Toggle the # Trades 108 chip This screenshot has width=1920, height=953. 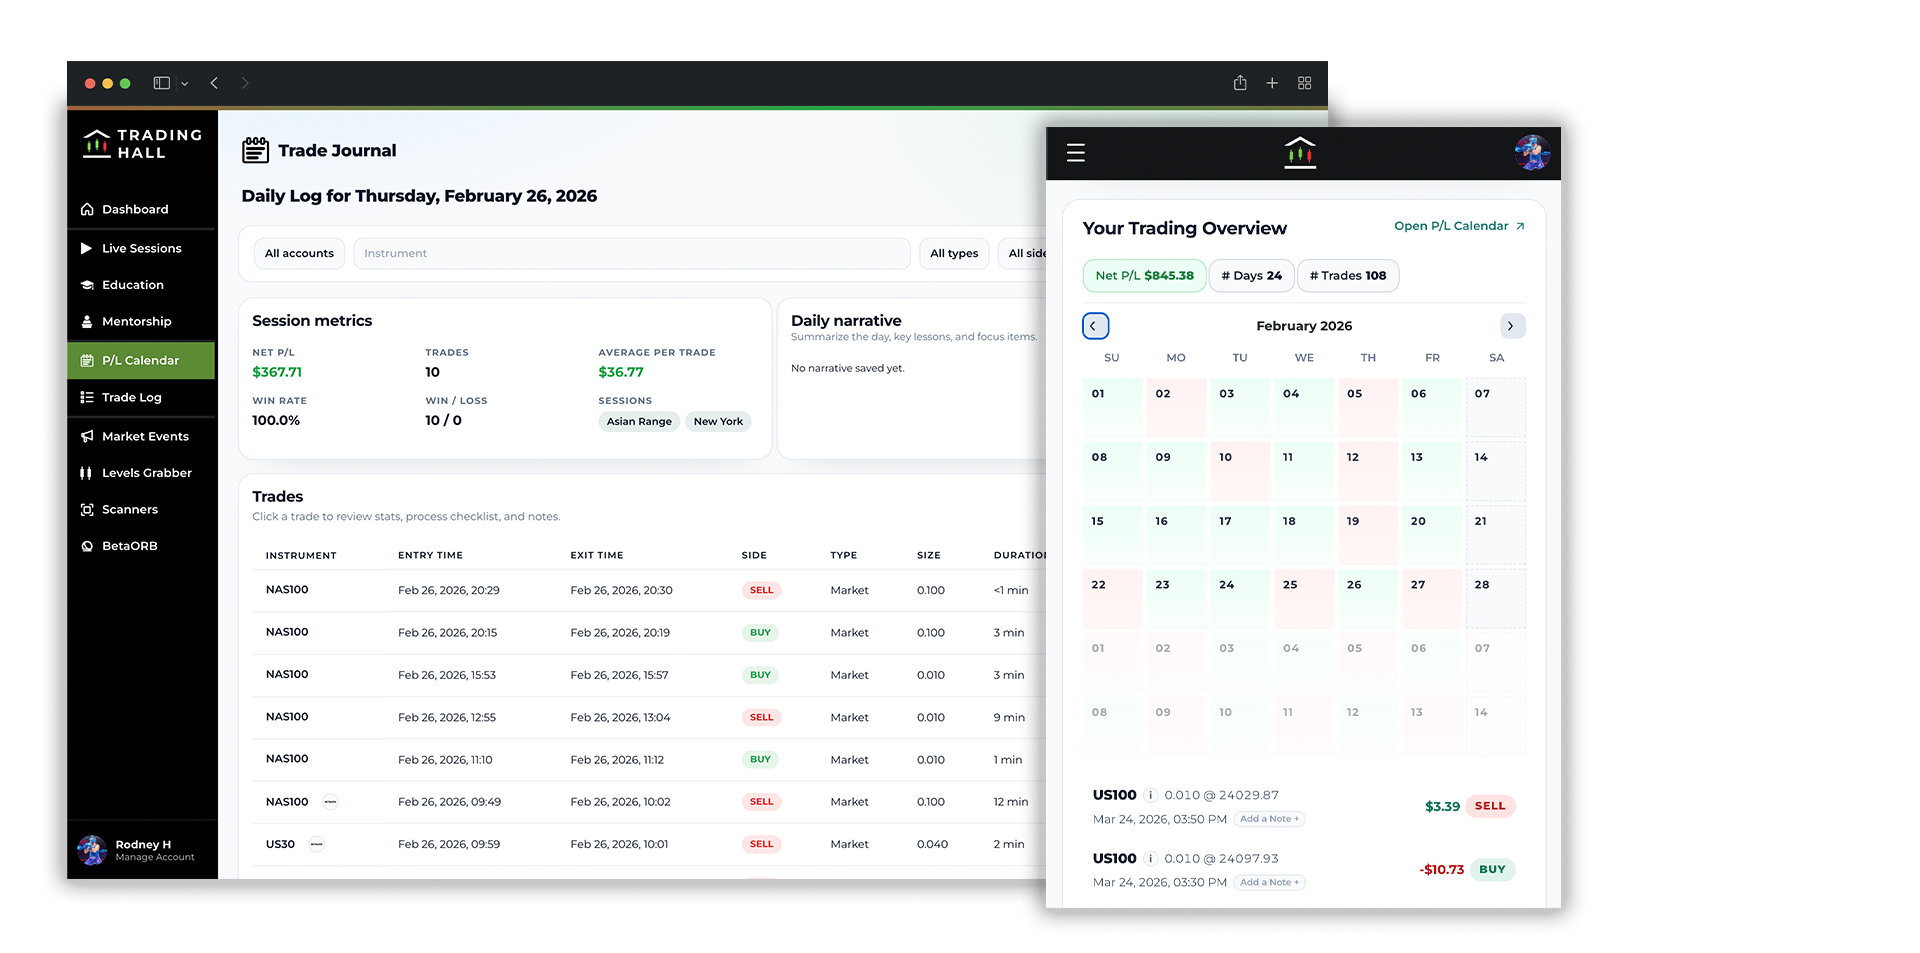(x=1347, y=276)
